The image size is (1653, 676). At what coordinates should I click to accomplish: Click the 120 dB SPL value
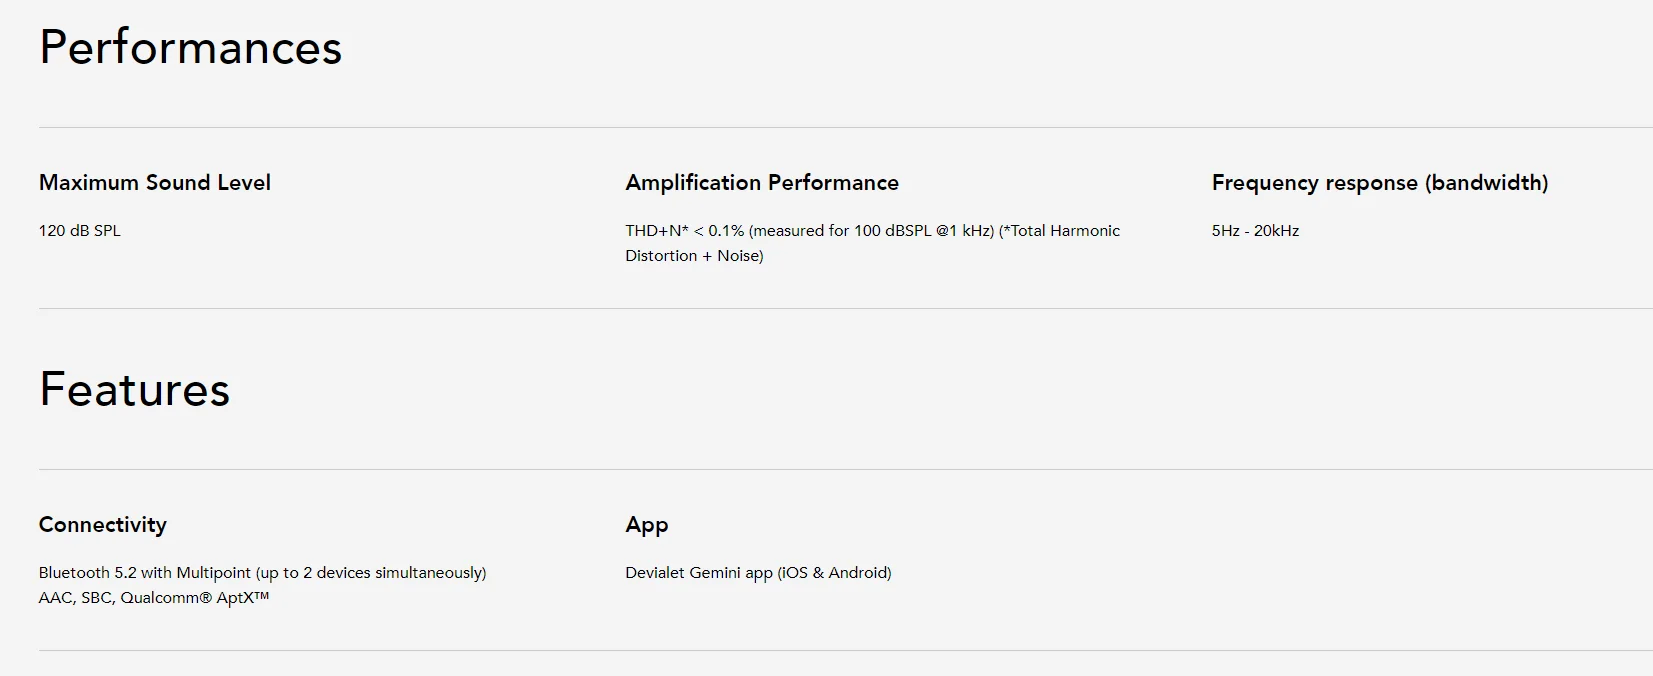pos(80,230)
